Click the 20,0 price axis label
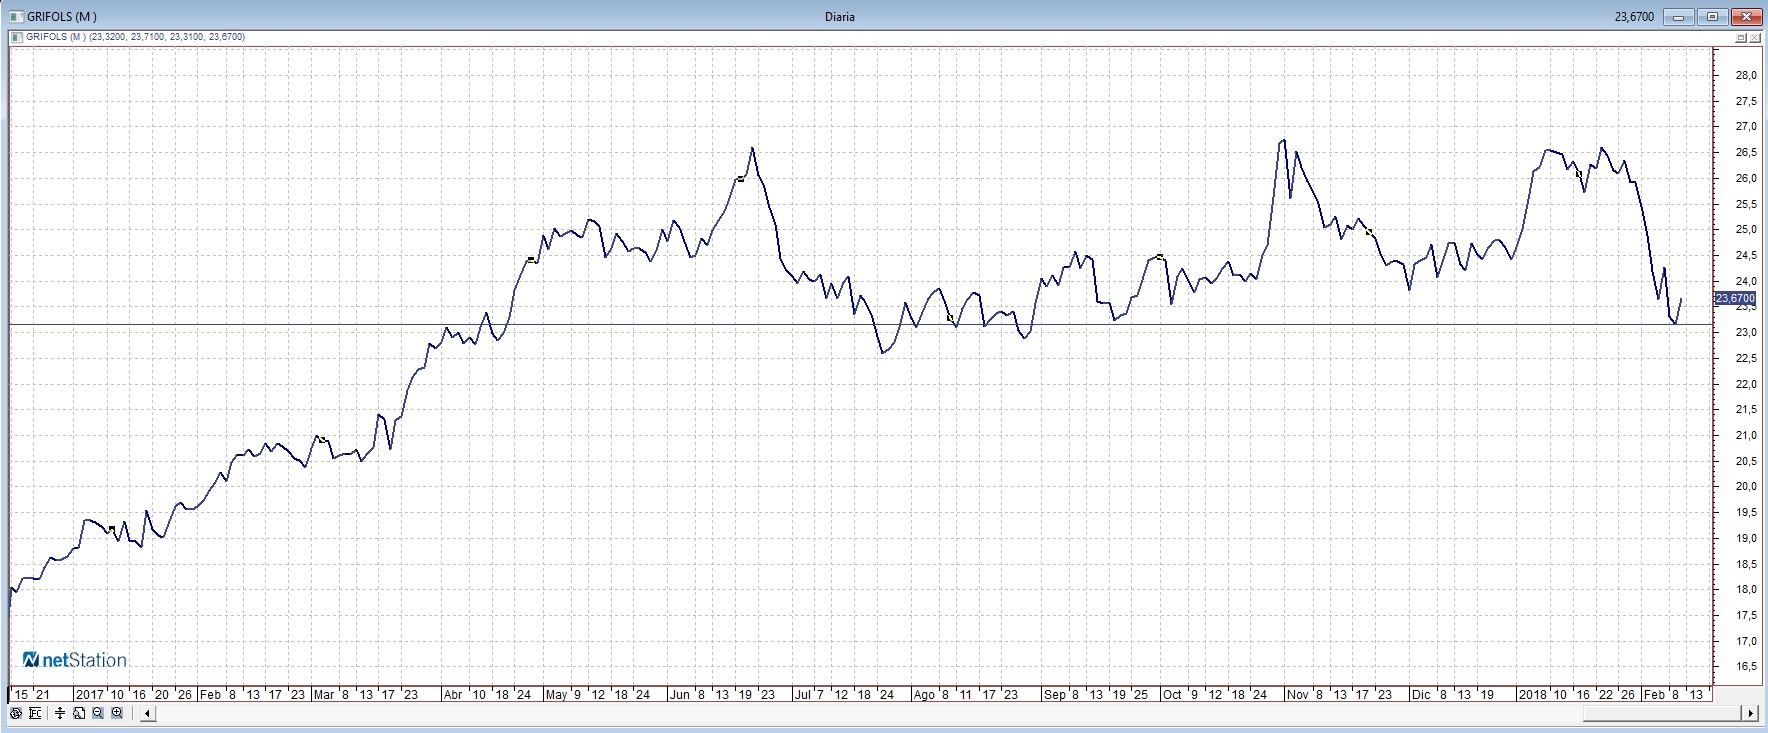The height and width of the screenshot is (733, 1768). pos(1746,487)
